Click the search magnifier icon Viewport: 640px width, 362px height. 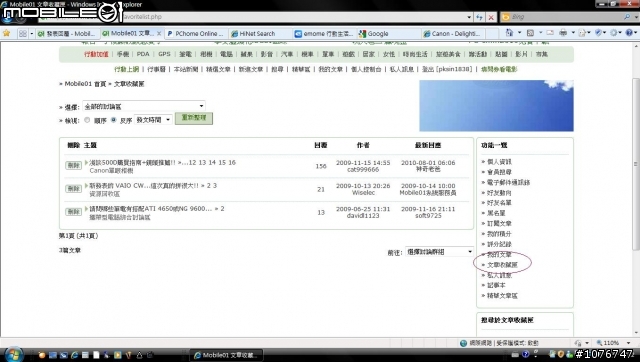tap(627, 17)
